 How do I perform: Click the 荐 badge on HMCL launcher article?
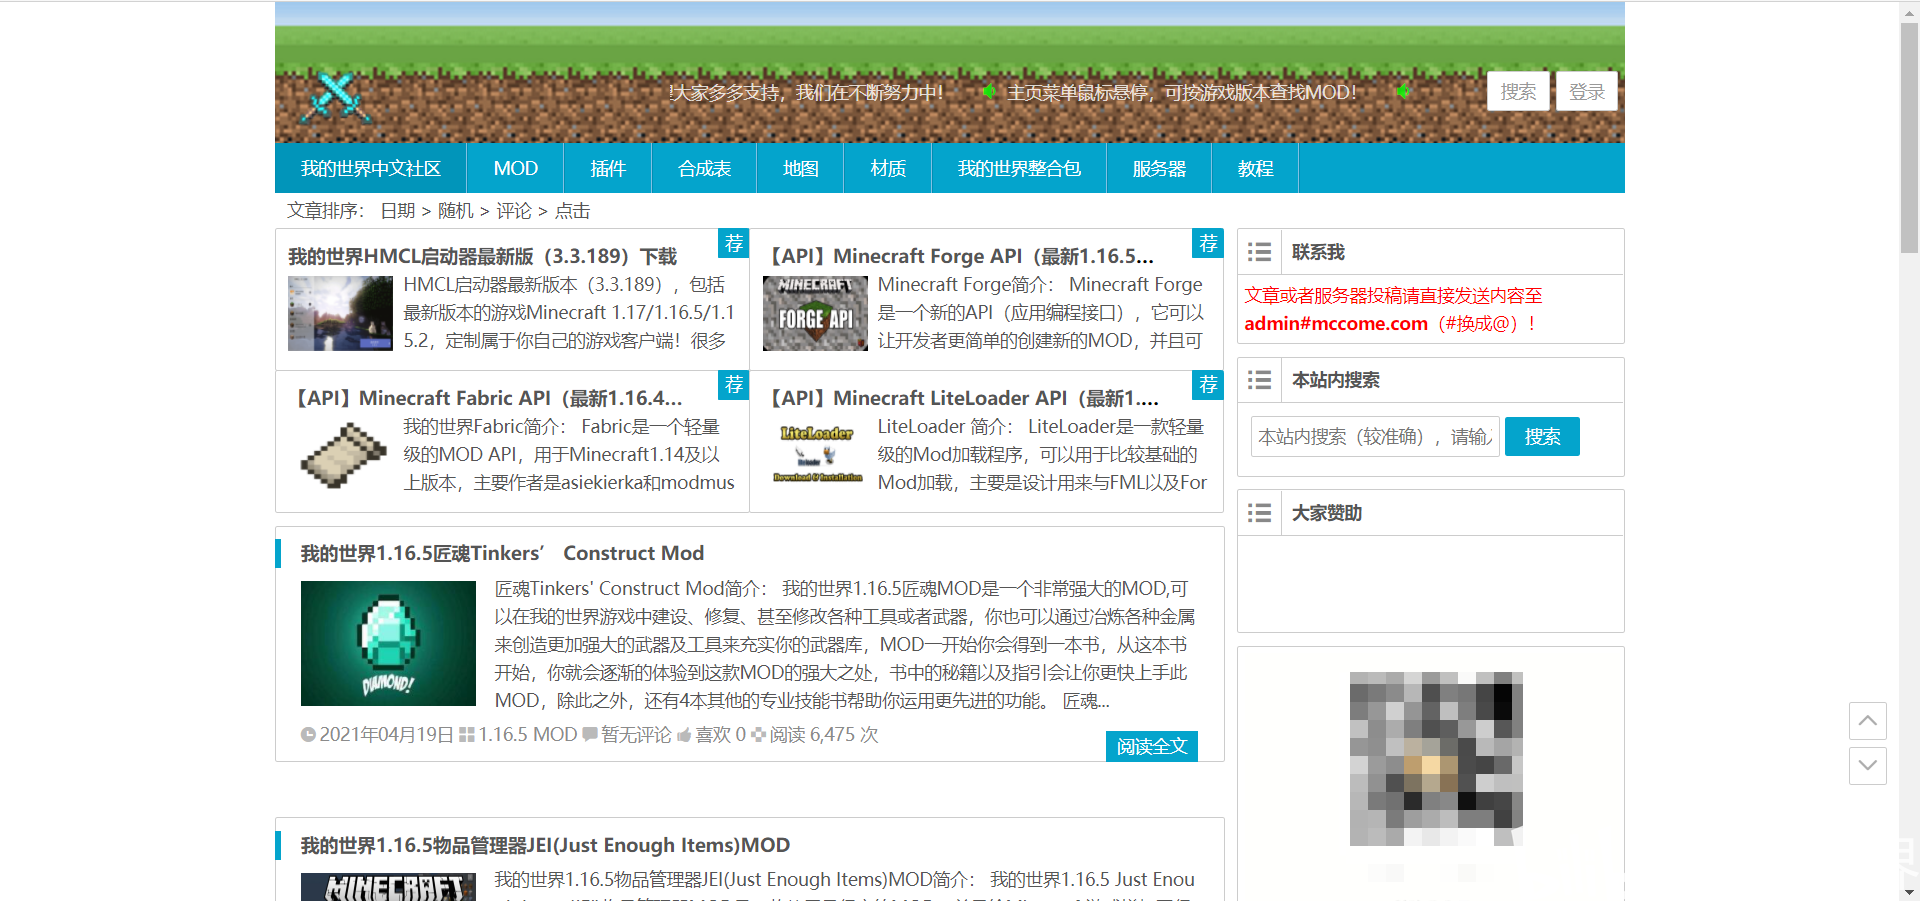click(733, 243)
